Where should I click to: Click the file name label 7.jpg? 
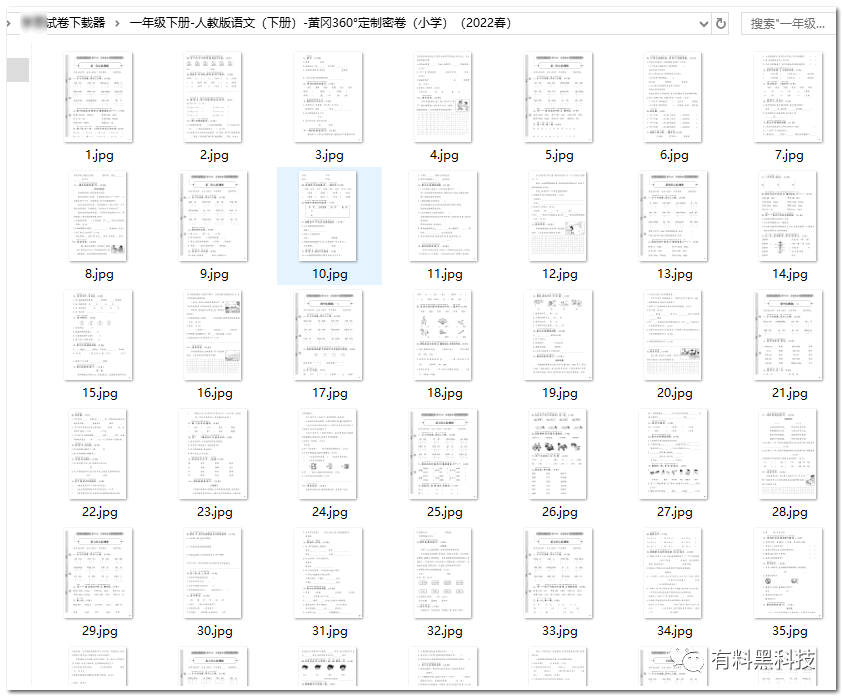coord(789,155)
